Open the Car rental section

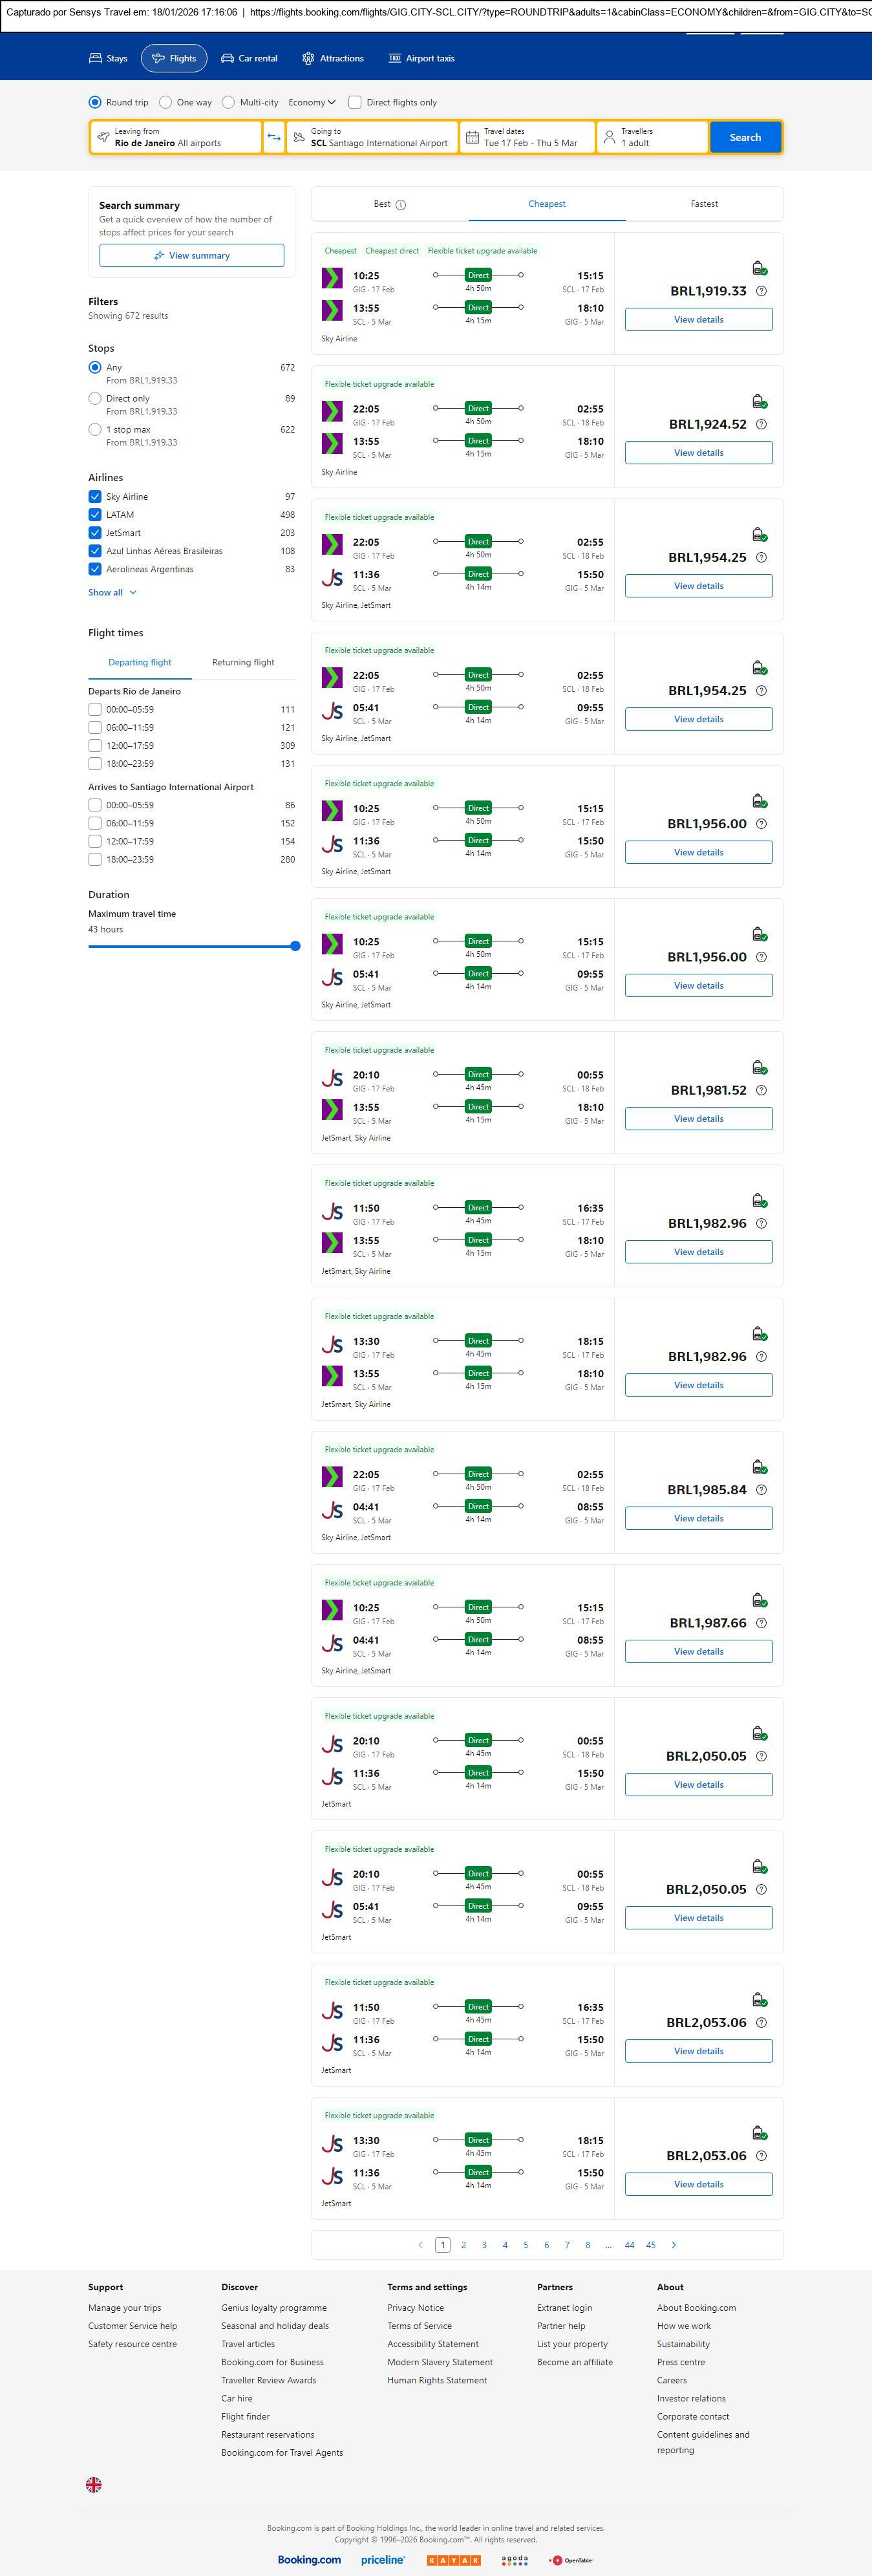[x=249, y=58]
